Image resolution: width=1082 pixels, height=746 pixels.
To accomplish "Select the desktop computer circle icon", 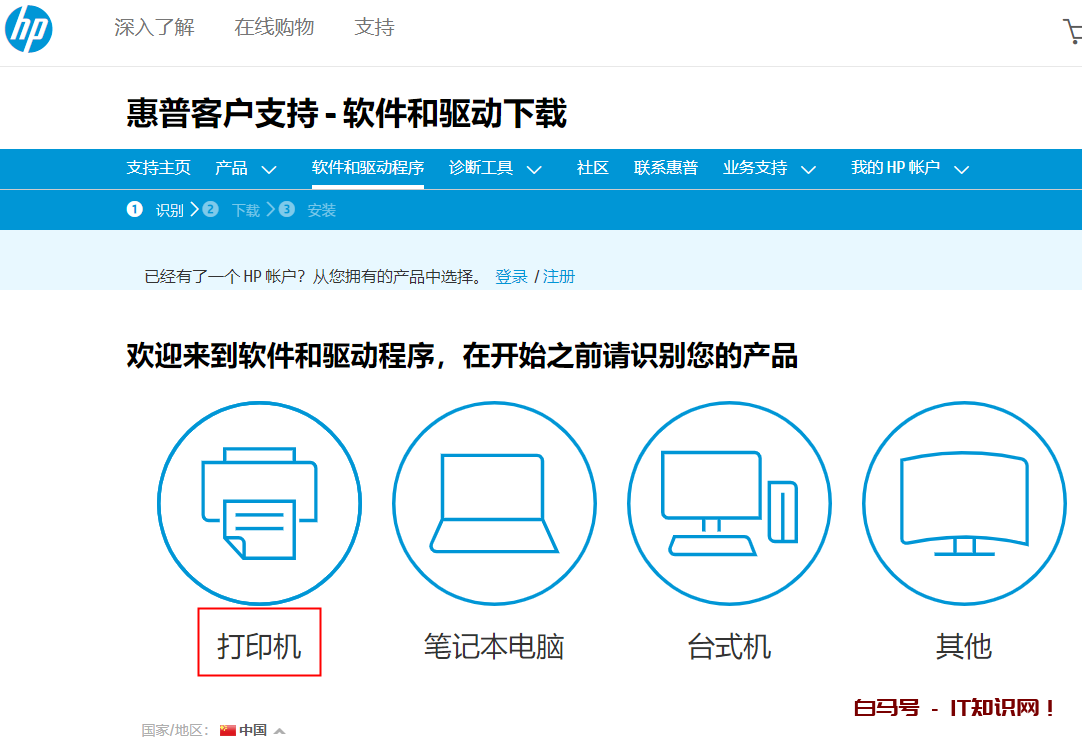I will click(x=729, y=503).
